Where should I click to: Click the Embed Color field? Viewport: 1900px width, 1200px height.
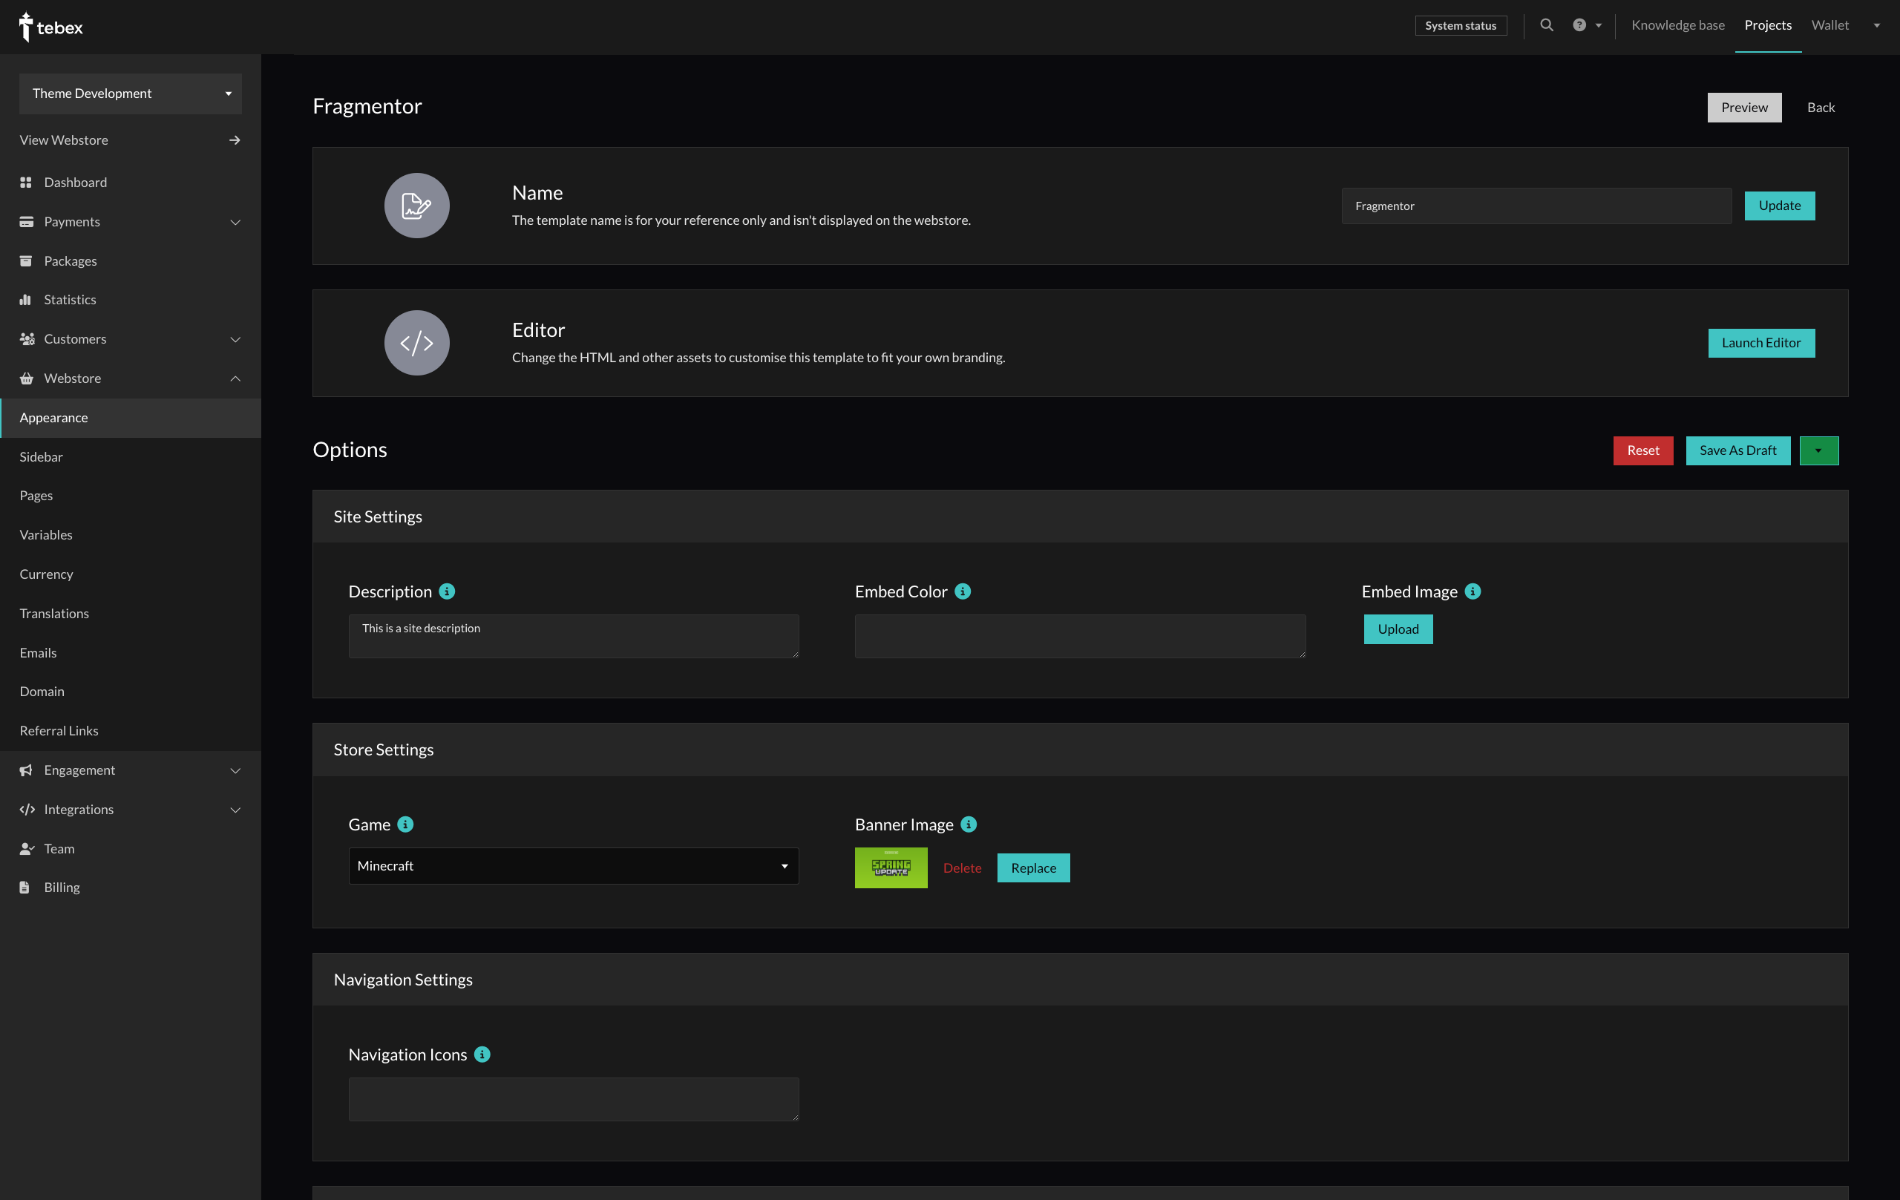1079,636
